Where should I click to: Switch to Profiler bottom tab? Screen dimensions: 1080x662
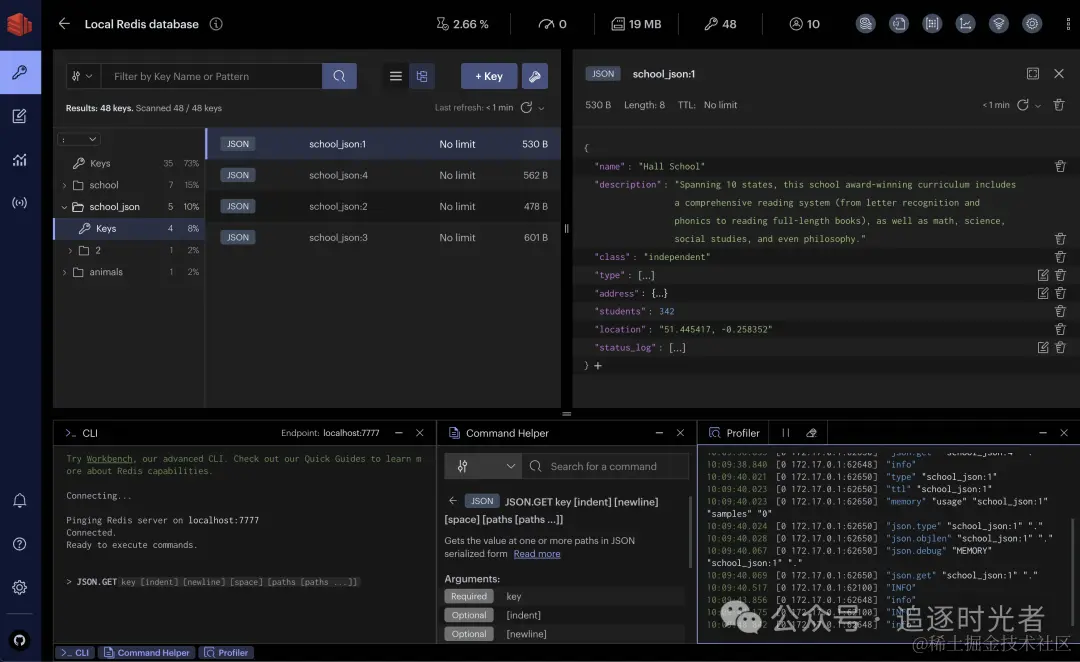(226, 652)
